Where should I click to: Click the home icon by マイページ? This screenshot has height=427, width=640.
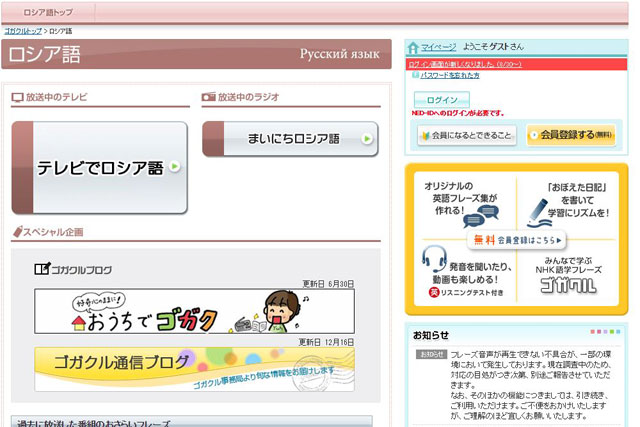pyautogui.click(x=413, y=48)
